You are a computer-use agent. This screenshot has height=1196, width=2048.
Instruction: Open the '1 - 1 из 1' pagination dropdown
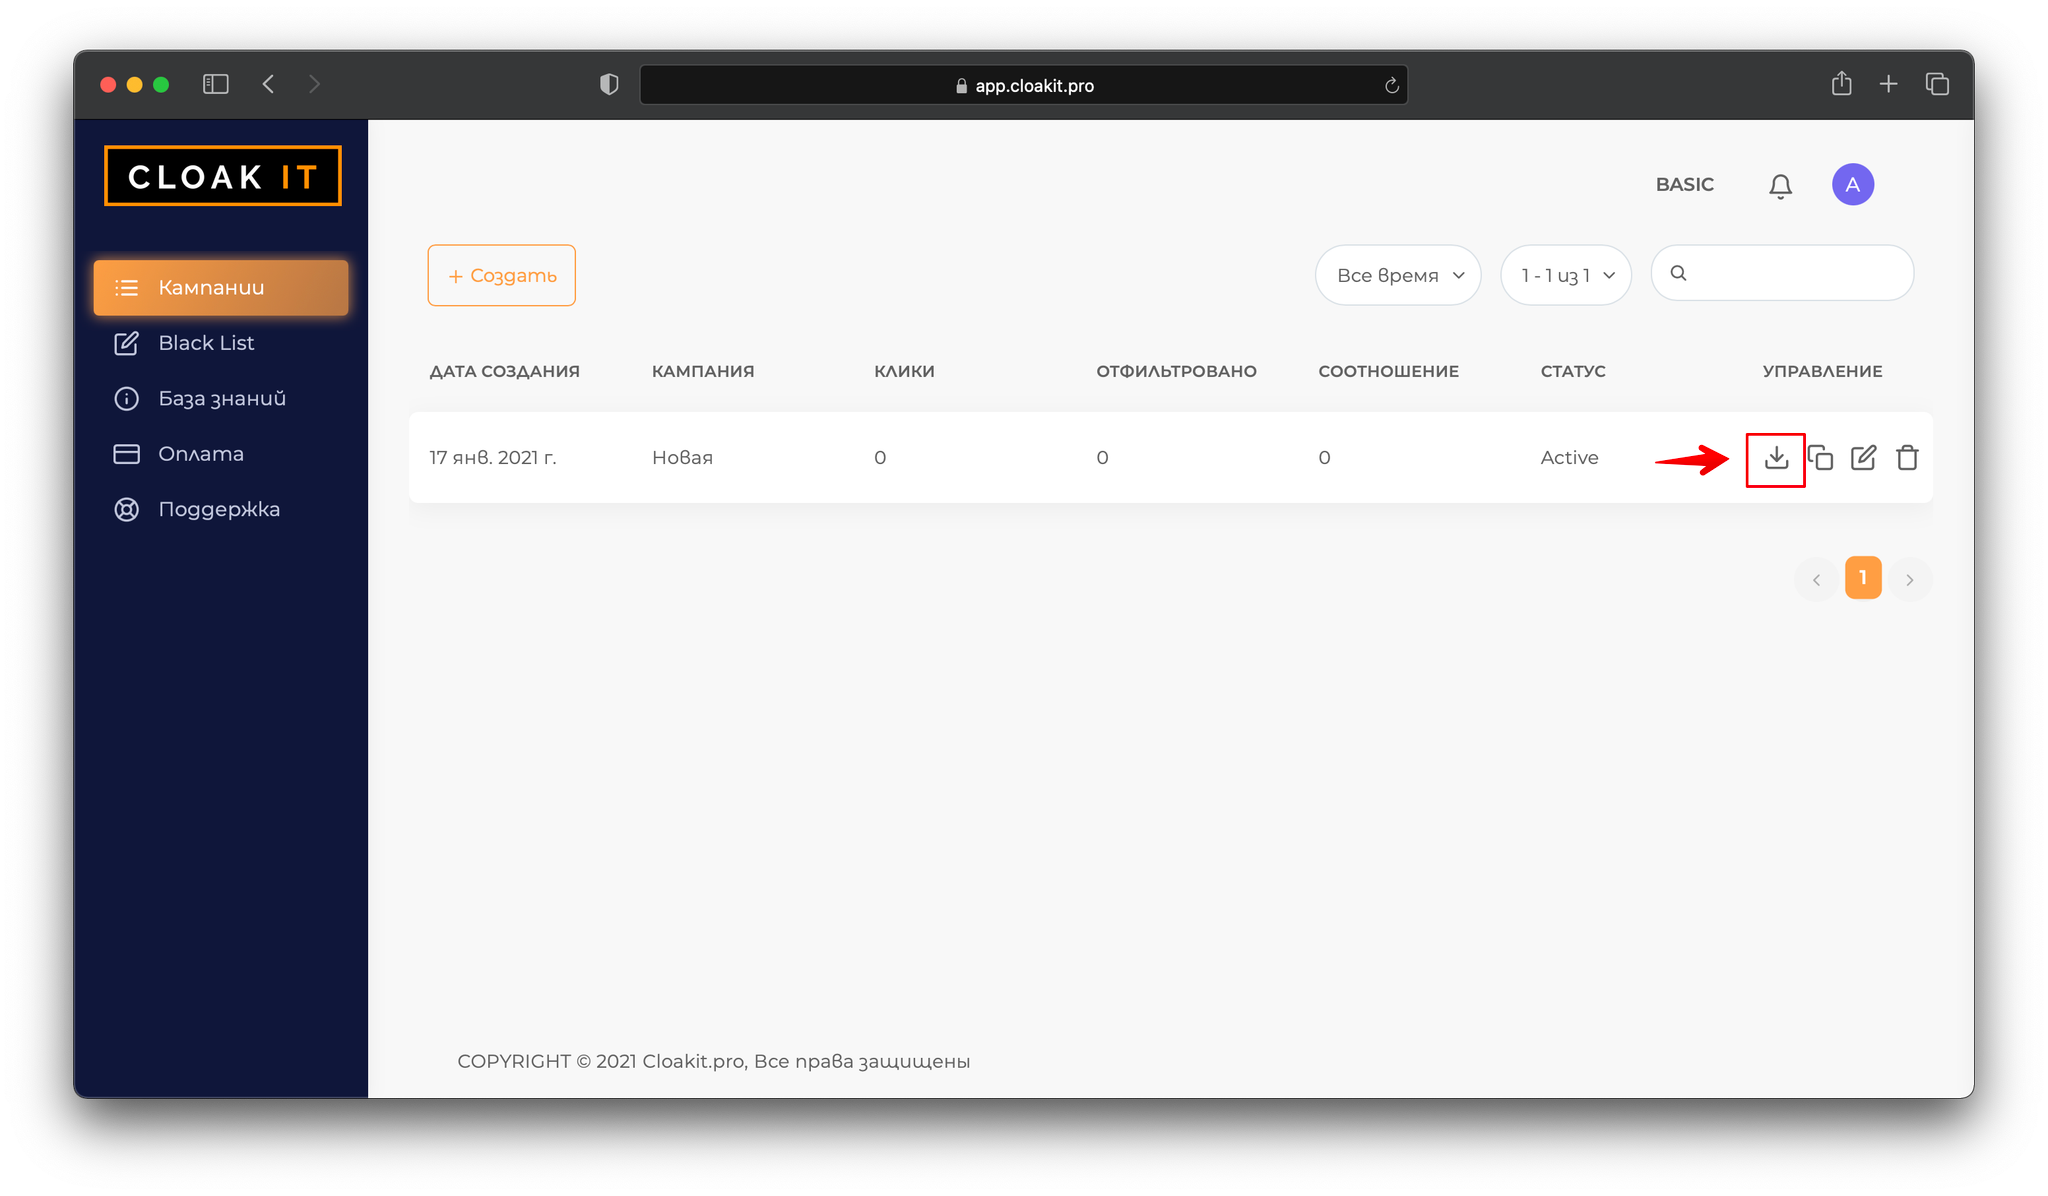[1566, 275]
